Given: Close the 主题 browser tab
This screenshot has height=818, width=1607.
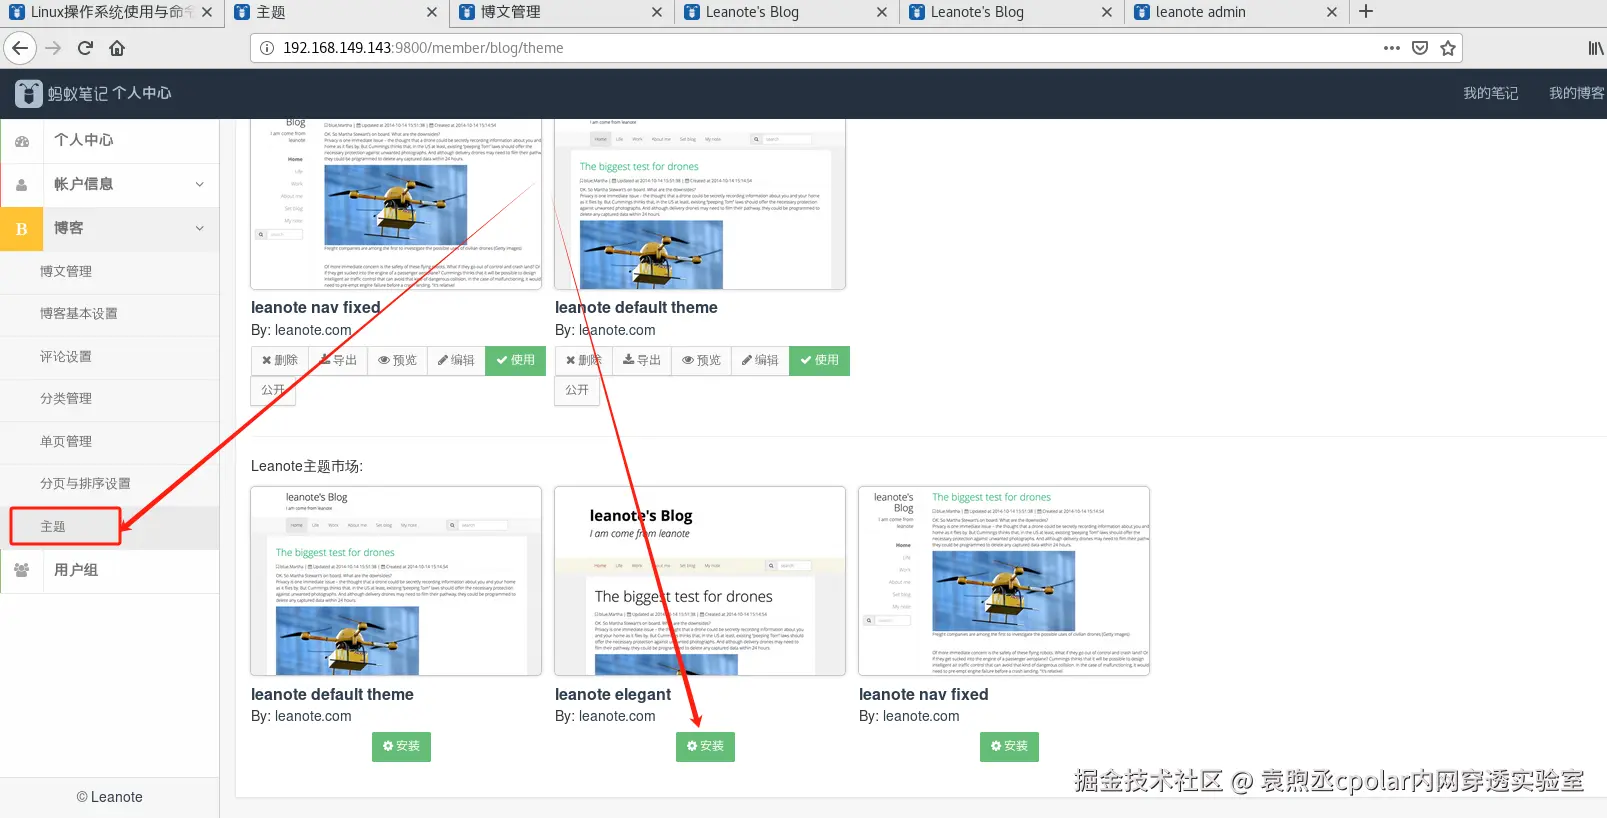Looking at the screenshot, I should point(432,12).
